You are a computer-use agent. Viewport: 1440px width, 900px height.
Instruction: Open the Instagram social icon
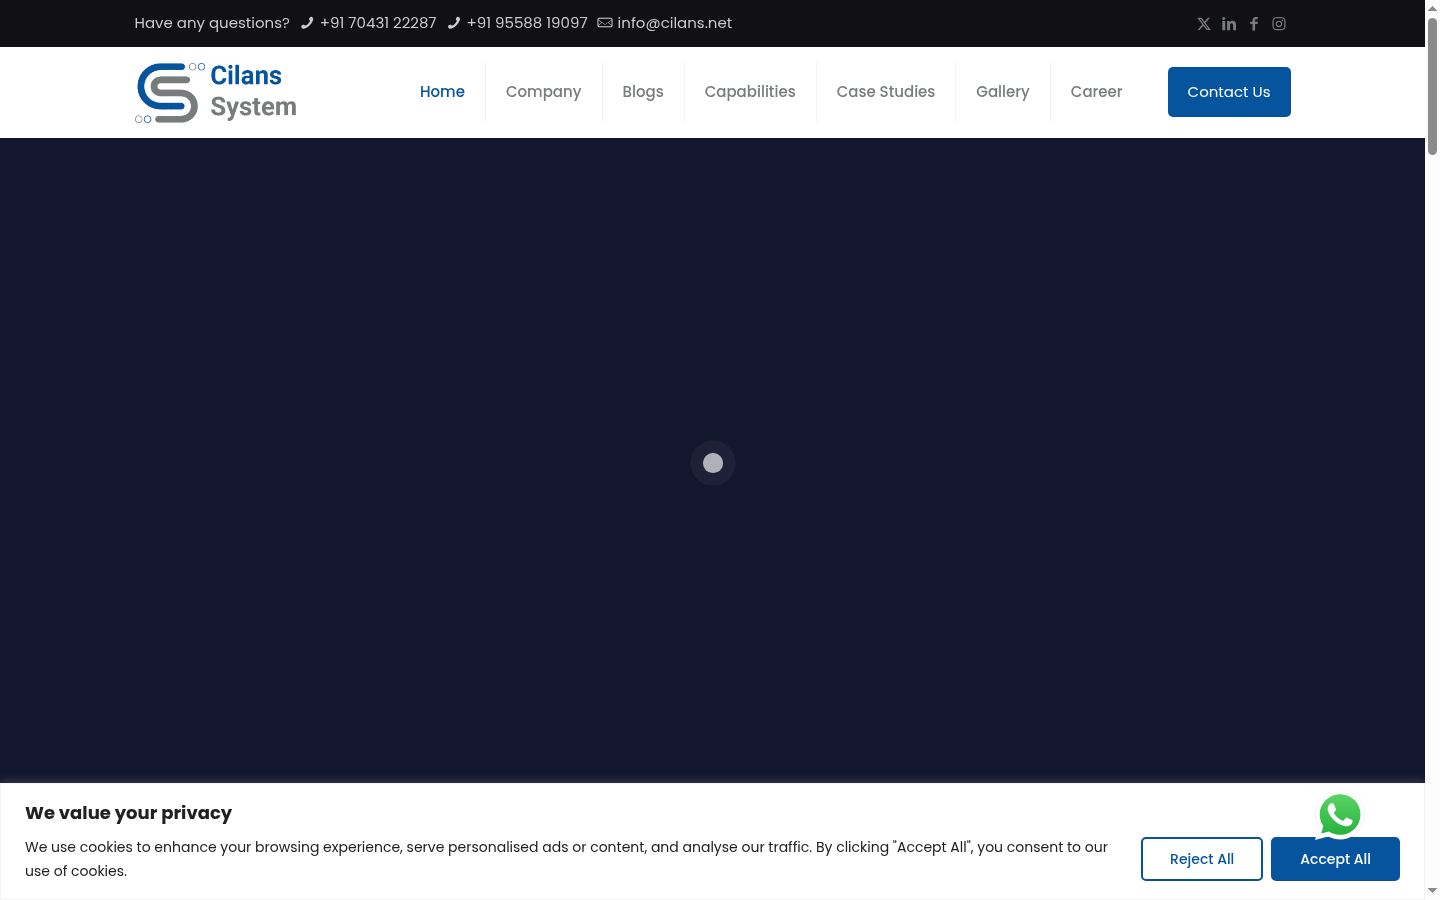coord(1279,24)
